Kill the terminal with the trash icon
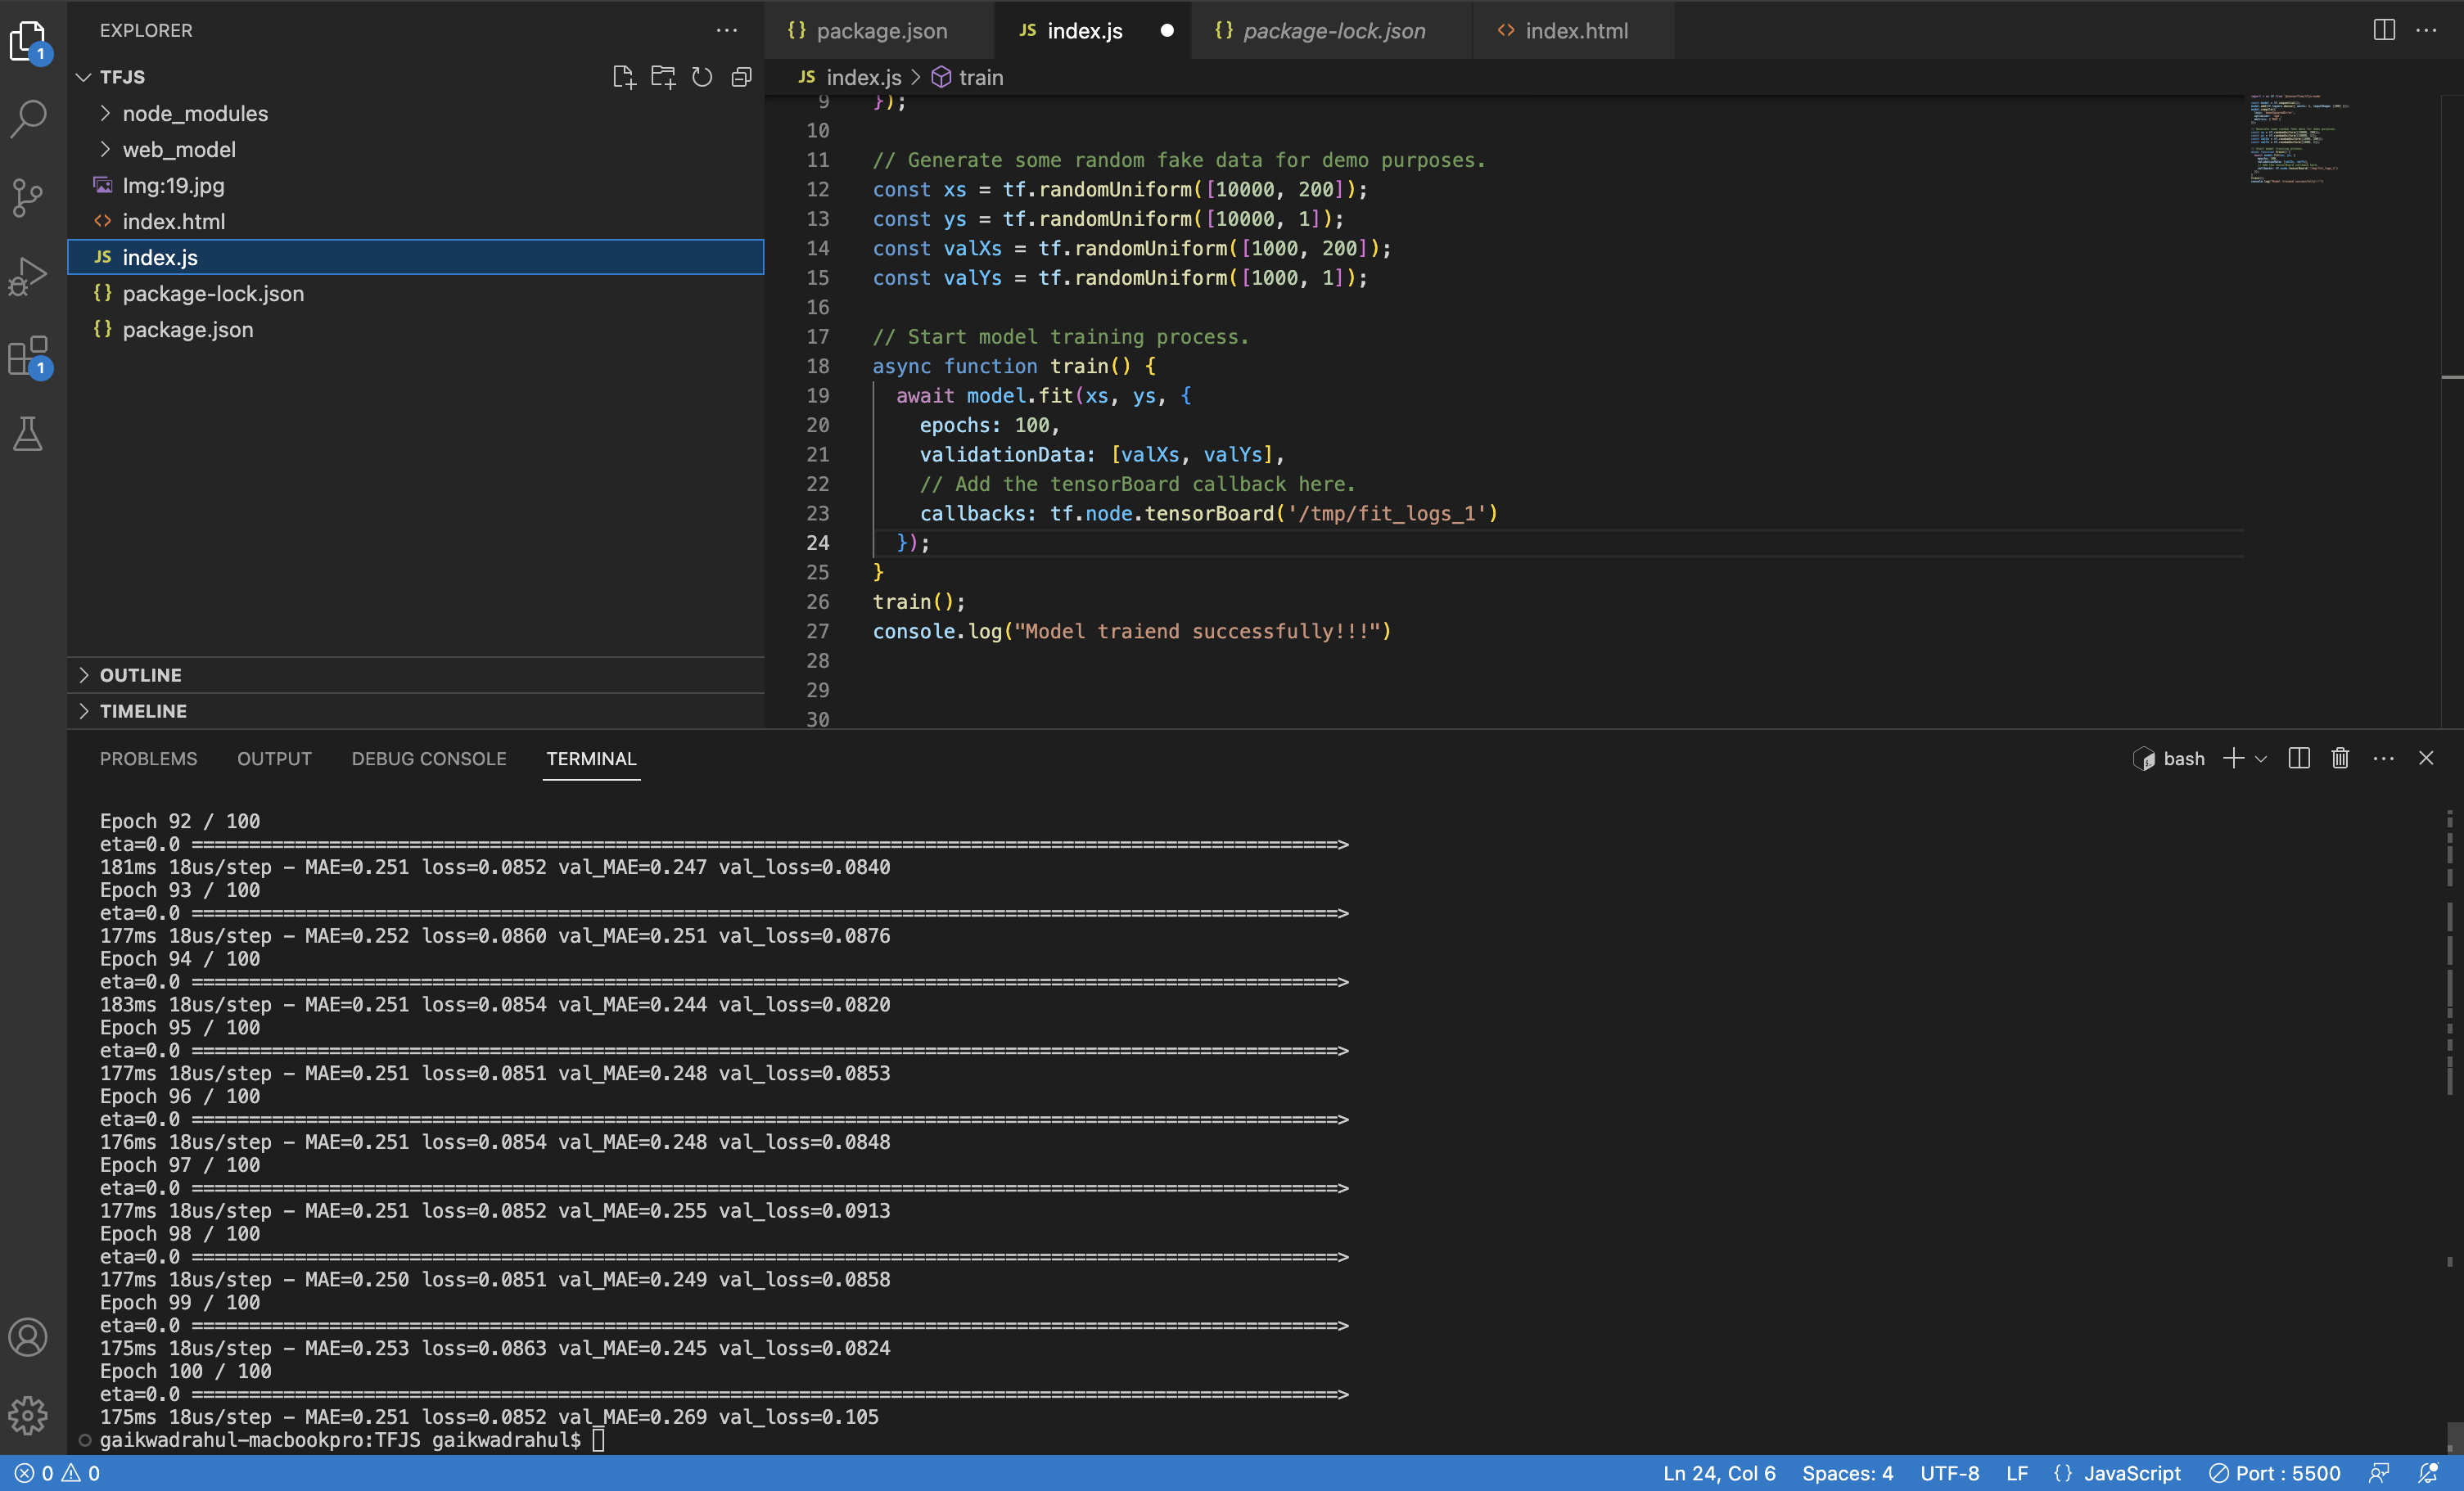Screen dimensions: 2464x1491 (2340, 758)
